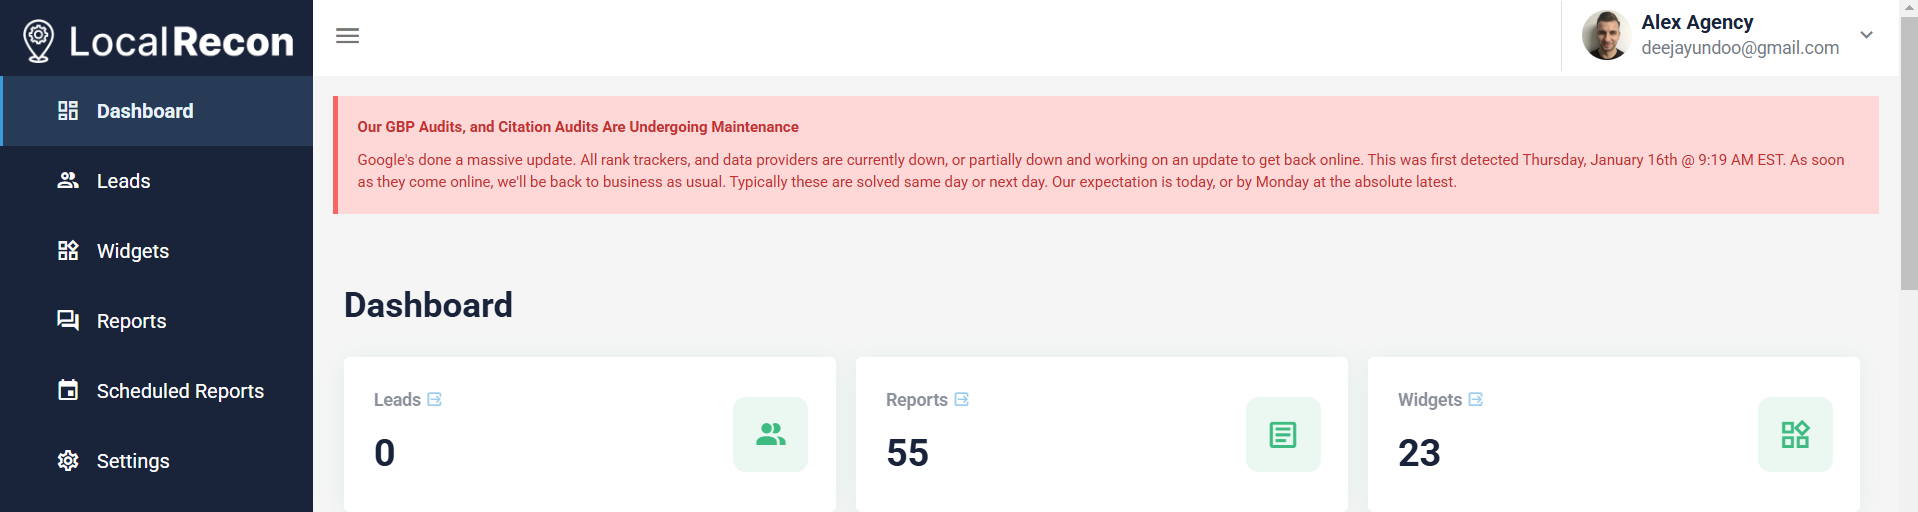Toggle the hamburger sidebar menu
This screenshot has height=512, width=1918.
pos(347,36)
